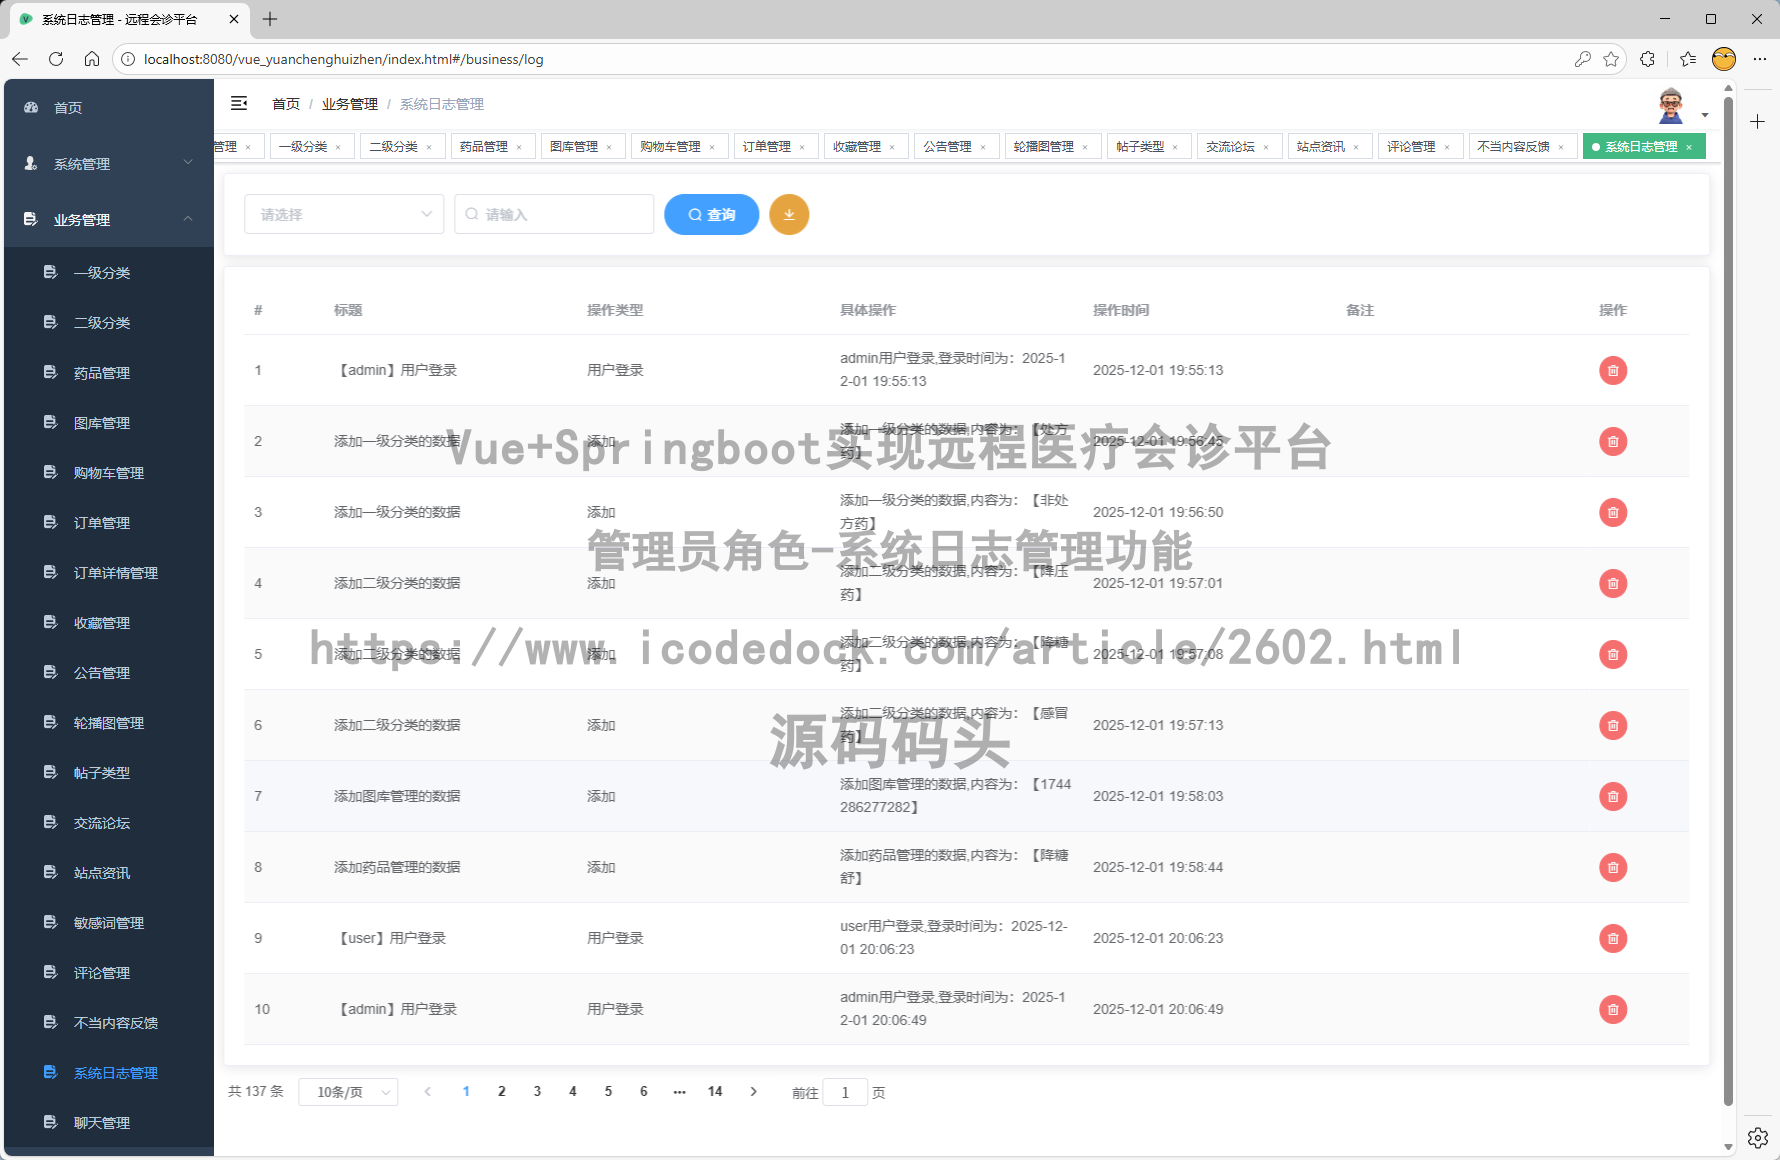Collapse the 业务管理 menu via its chevron
1780x1160 pixels.
[x=190, y=220]
